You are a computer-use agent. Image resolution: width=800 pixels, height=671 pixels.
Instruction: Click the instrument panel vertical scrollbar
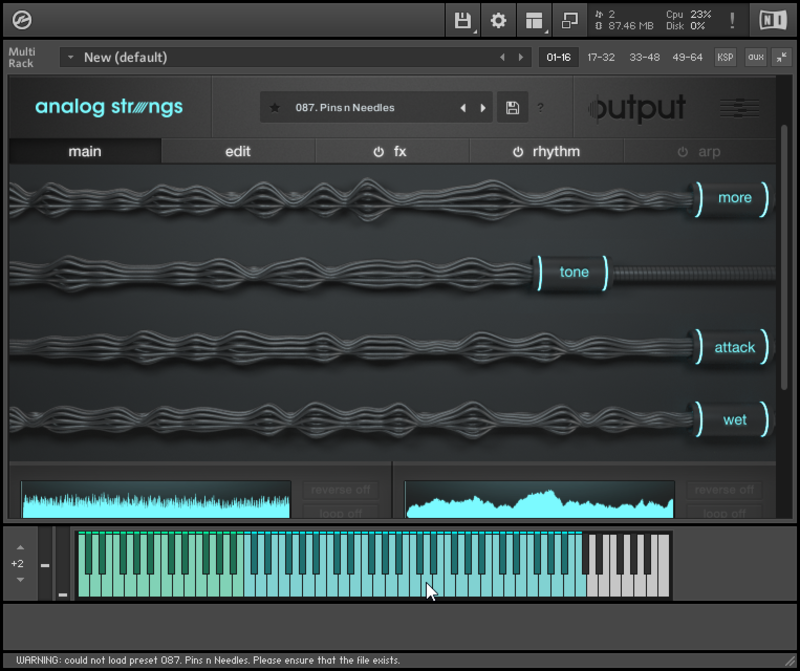click(784, 258)
